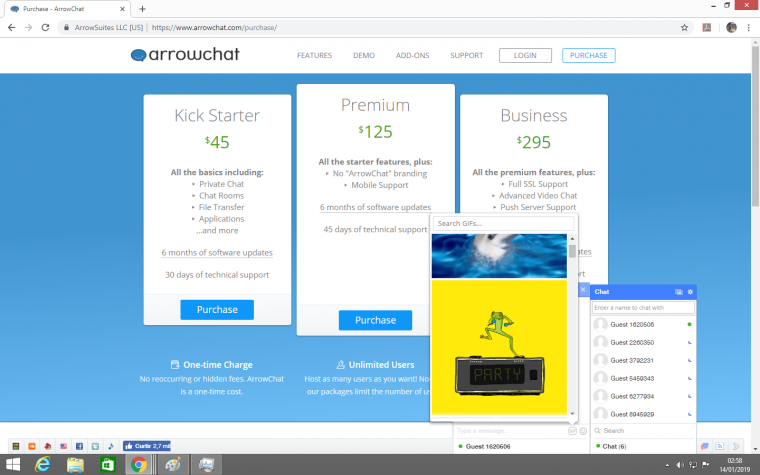Select the dolphin water GIF

[499, 256]
